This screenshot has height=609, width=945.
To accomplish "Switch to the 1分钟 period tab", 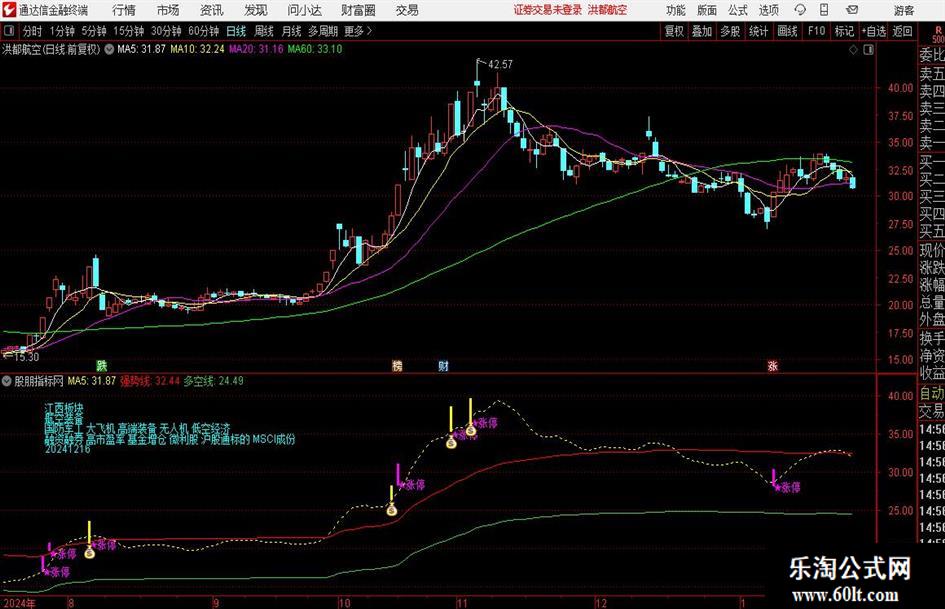I will tap(61, 31).
